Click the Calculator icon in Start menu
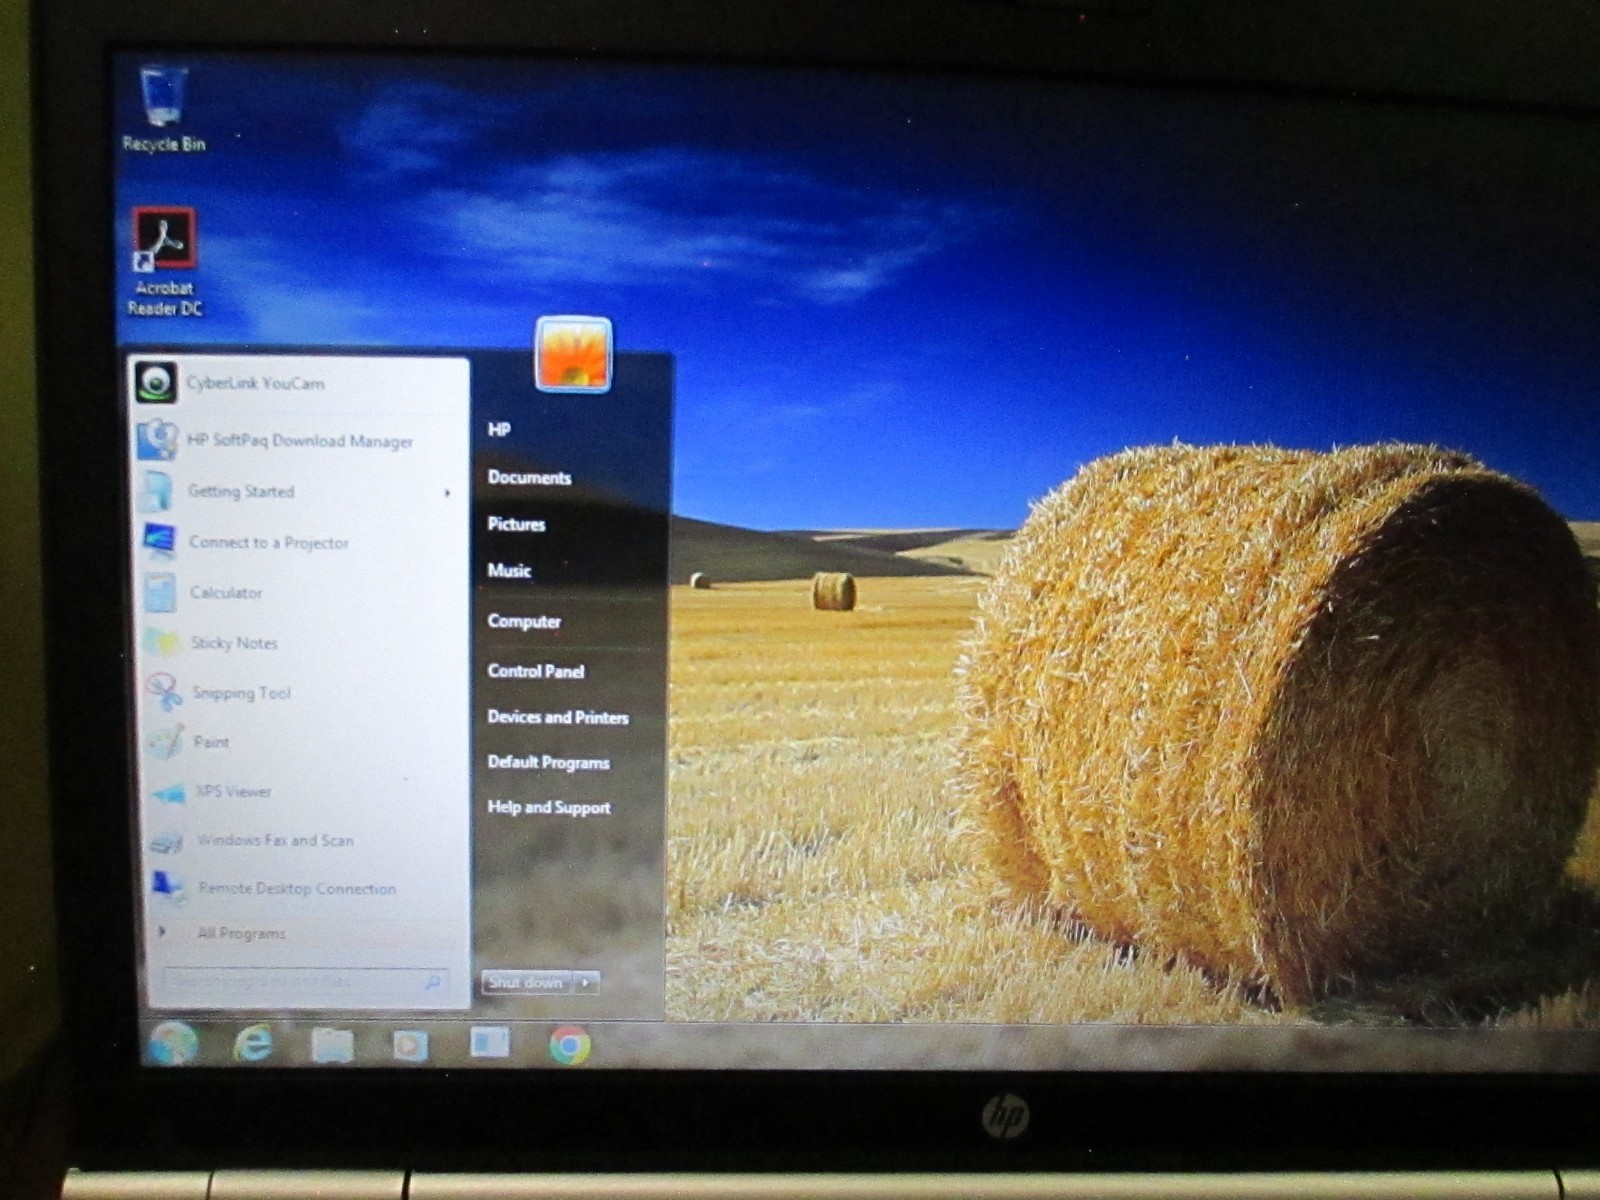1600x1200 pixels. 160,593
